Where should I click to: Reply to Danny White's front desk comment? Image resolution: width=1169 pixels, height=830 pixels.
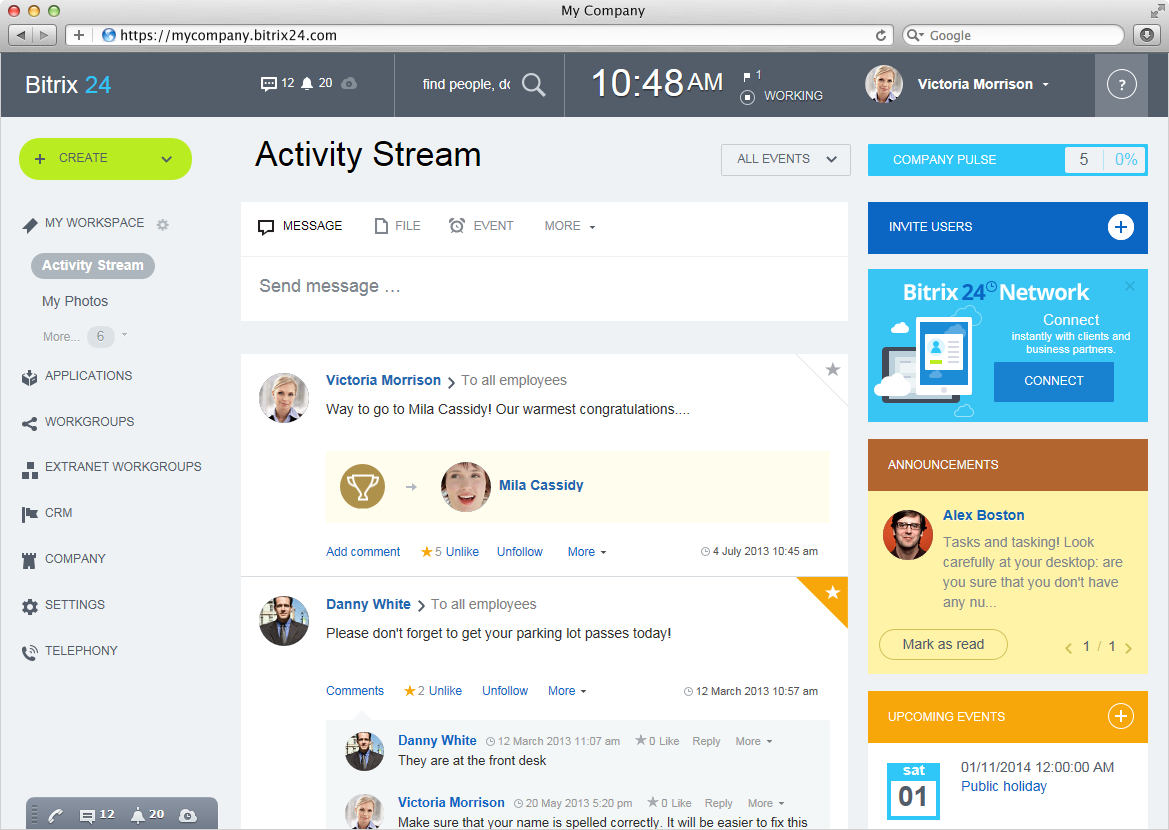706,741
